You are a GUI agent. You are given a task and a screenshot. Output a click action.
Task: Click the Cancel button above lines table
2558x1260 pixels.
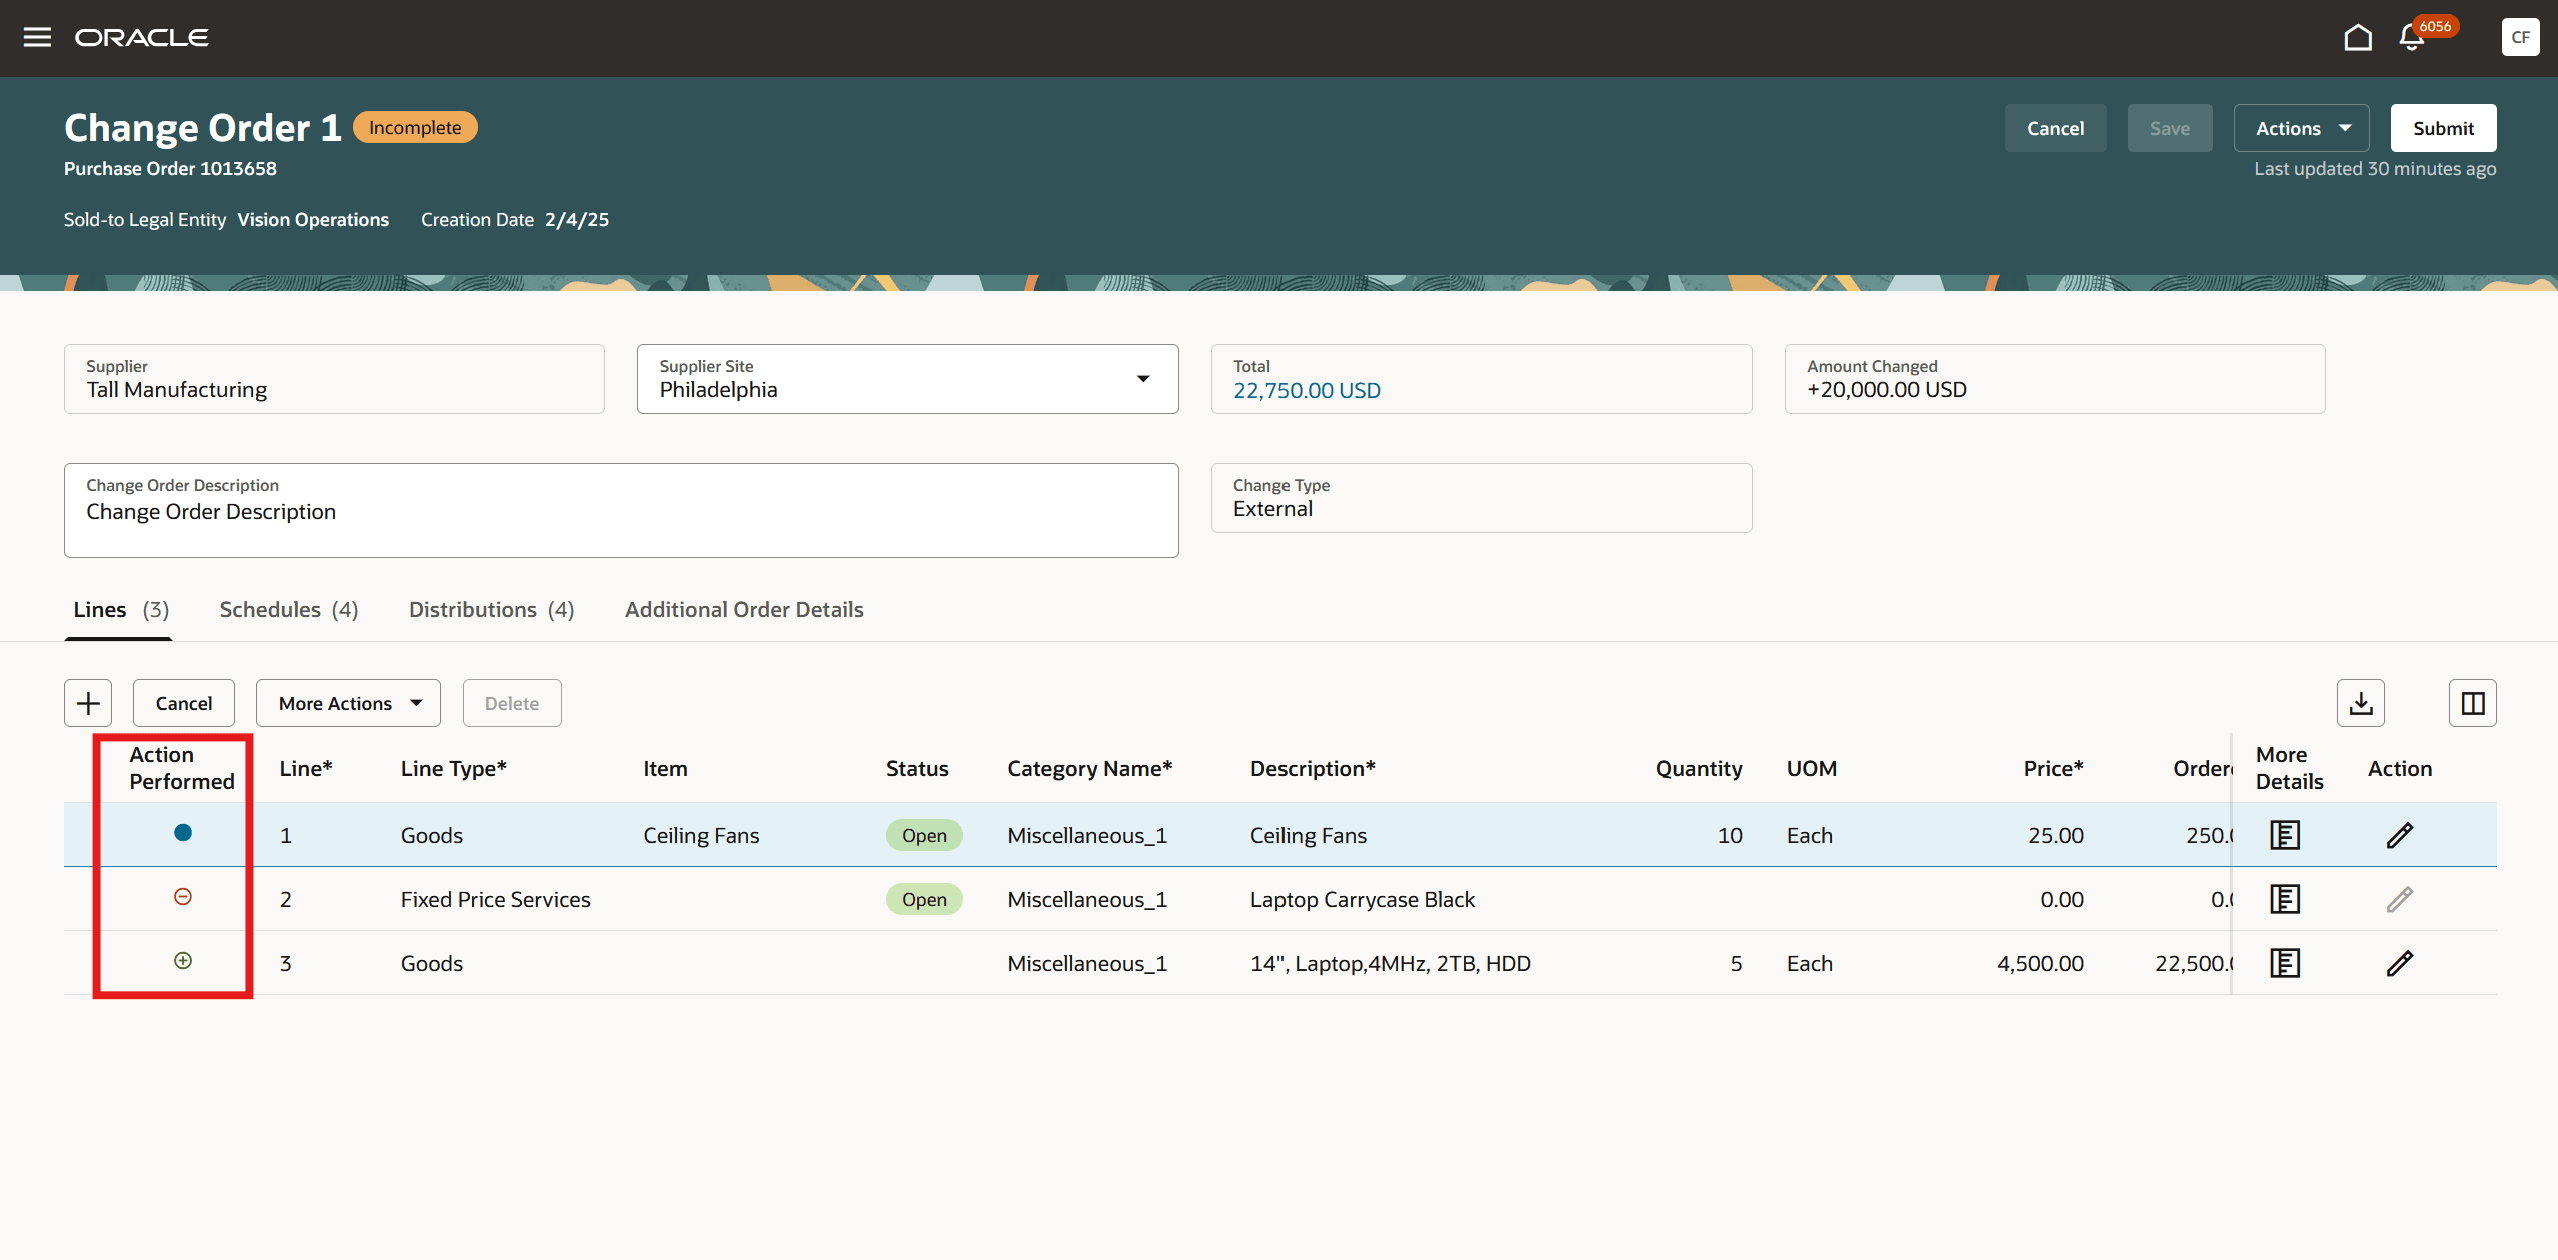pos(183,703)
